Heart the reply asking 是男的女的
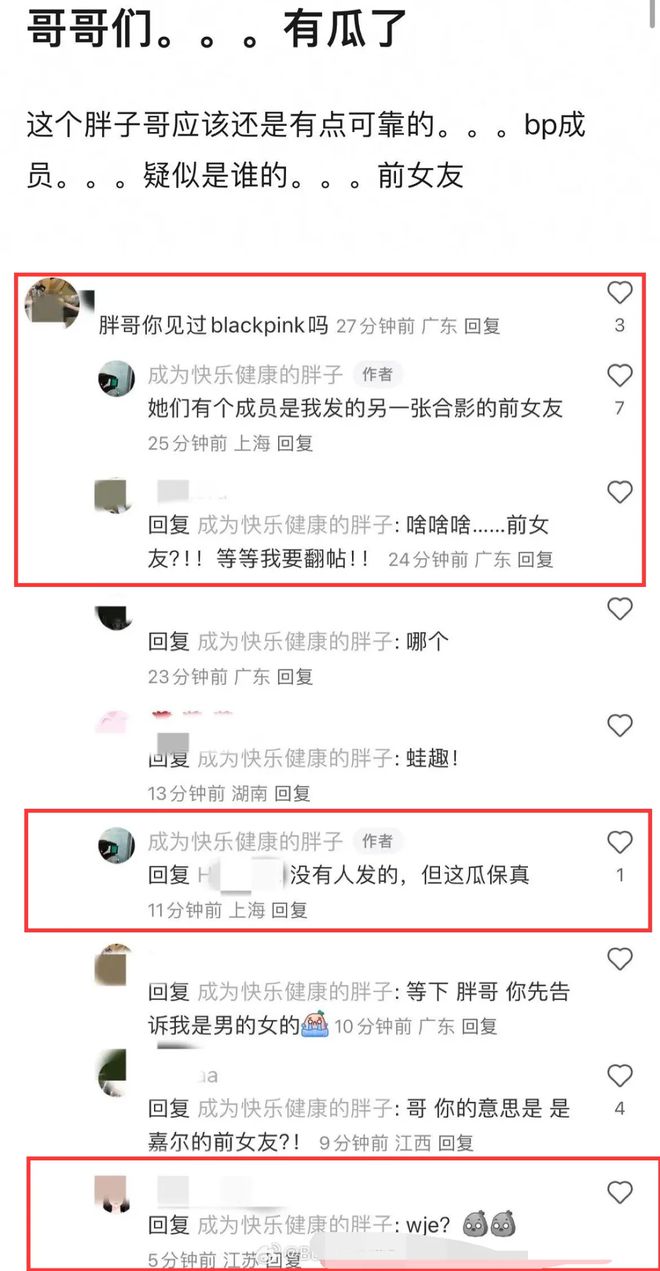Image resolution: width=660 pixels, height=1271 pixels. pos(620,959)
